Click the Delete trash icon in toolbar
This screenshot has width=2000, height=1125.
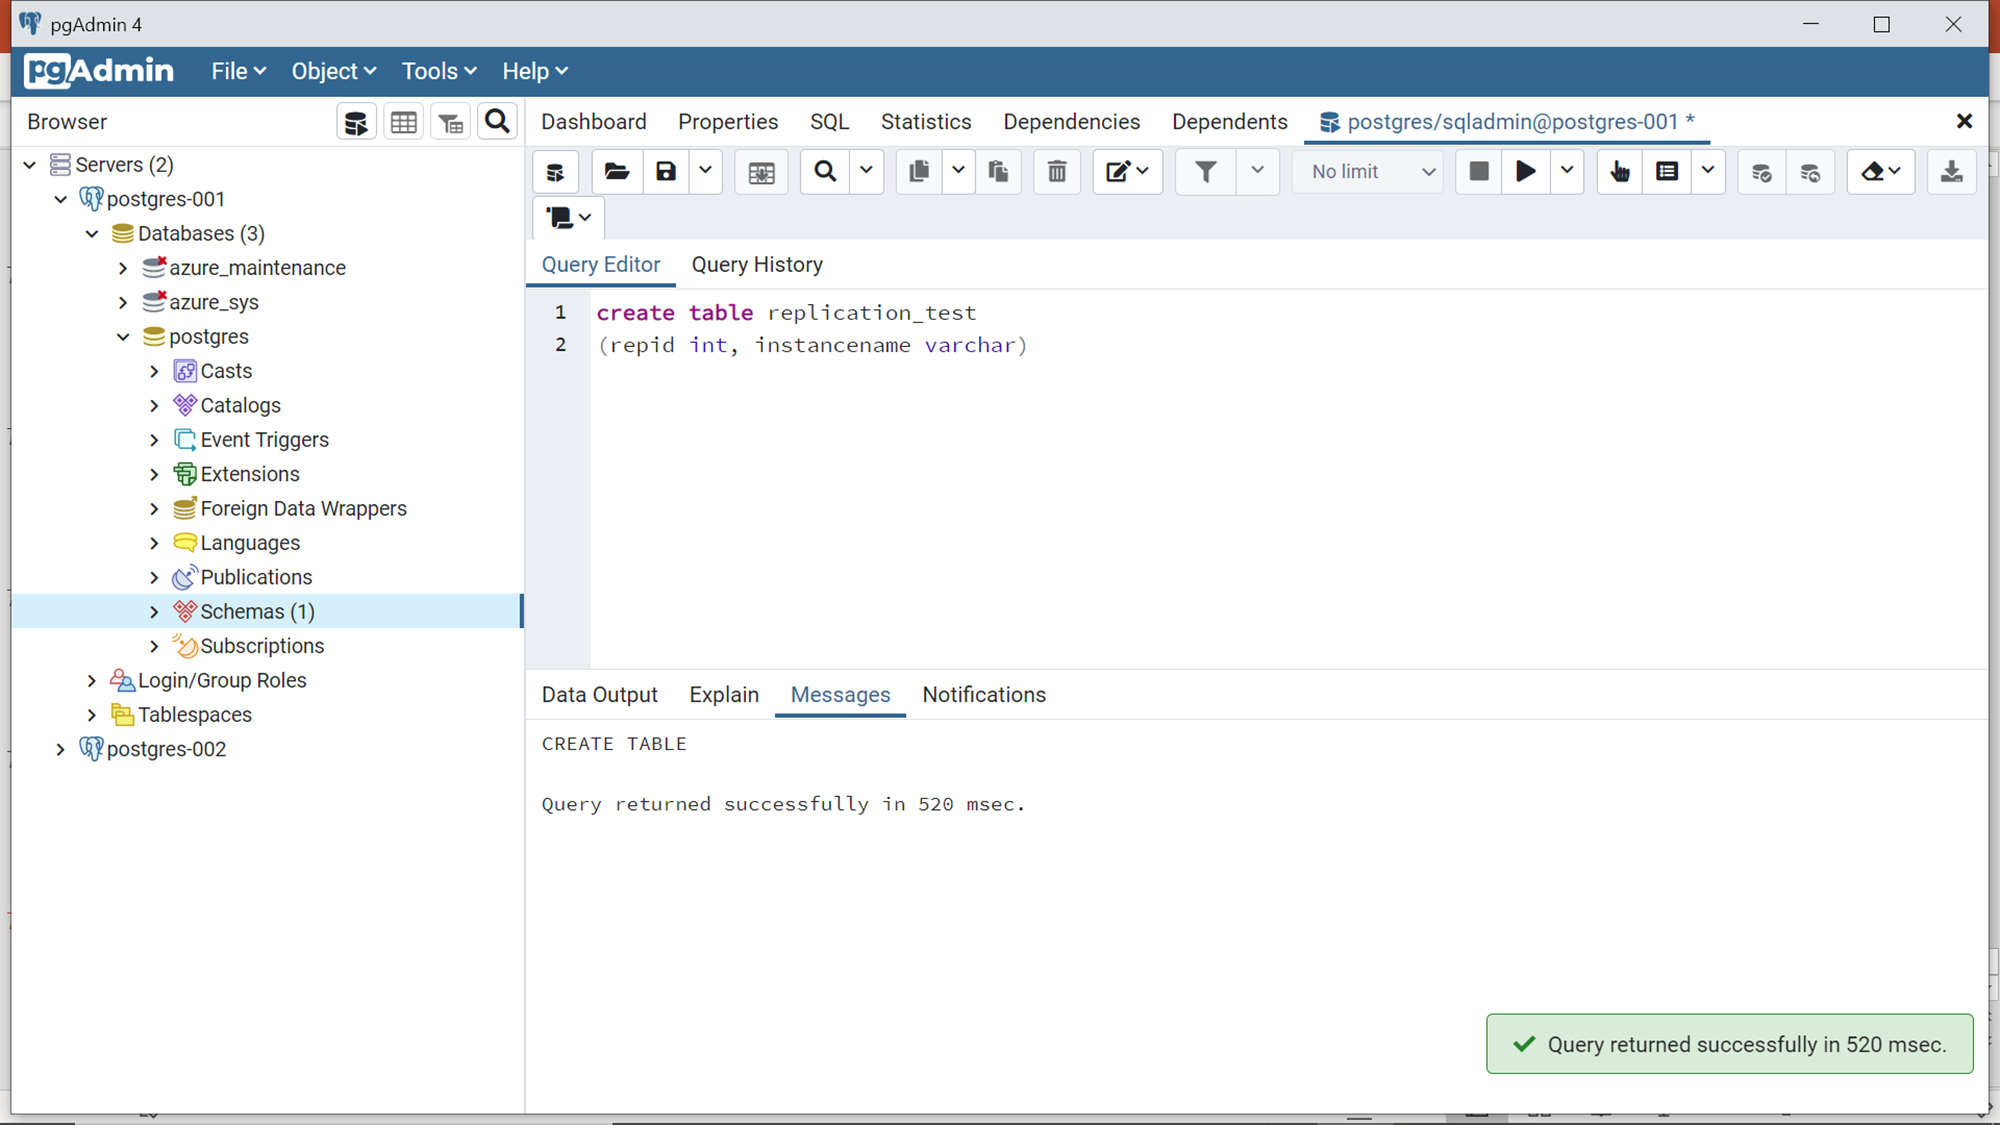click(1056, 172)
